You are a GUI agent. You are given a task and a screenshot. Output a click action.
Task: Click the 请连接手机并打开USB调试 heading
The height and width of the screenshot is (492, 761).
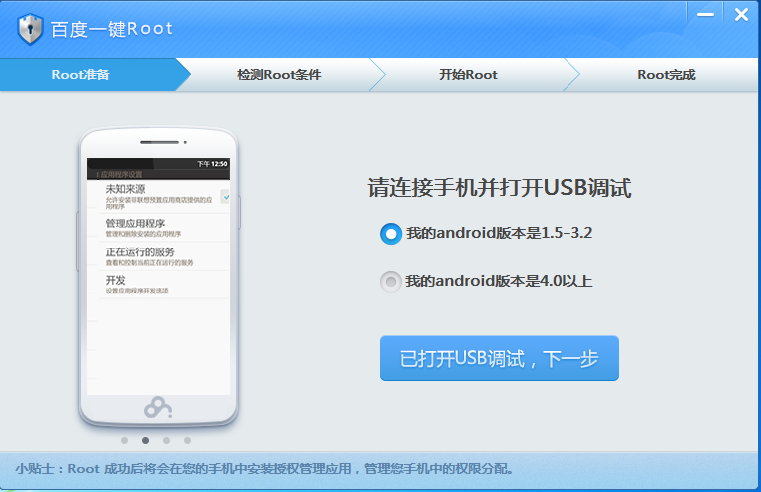coord(499,188)
